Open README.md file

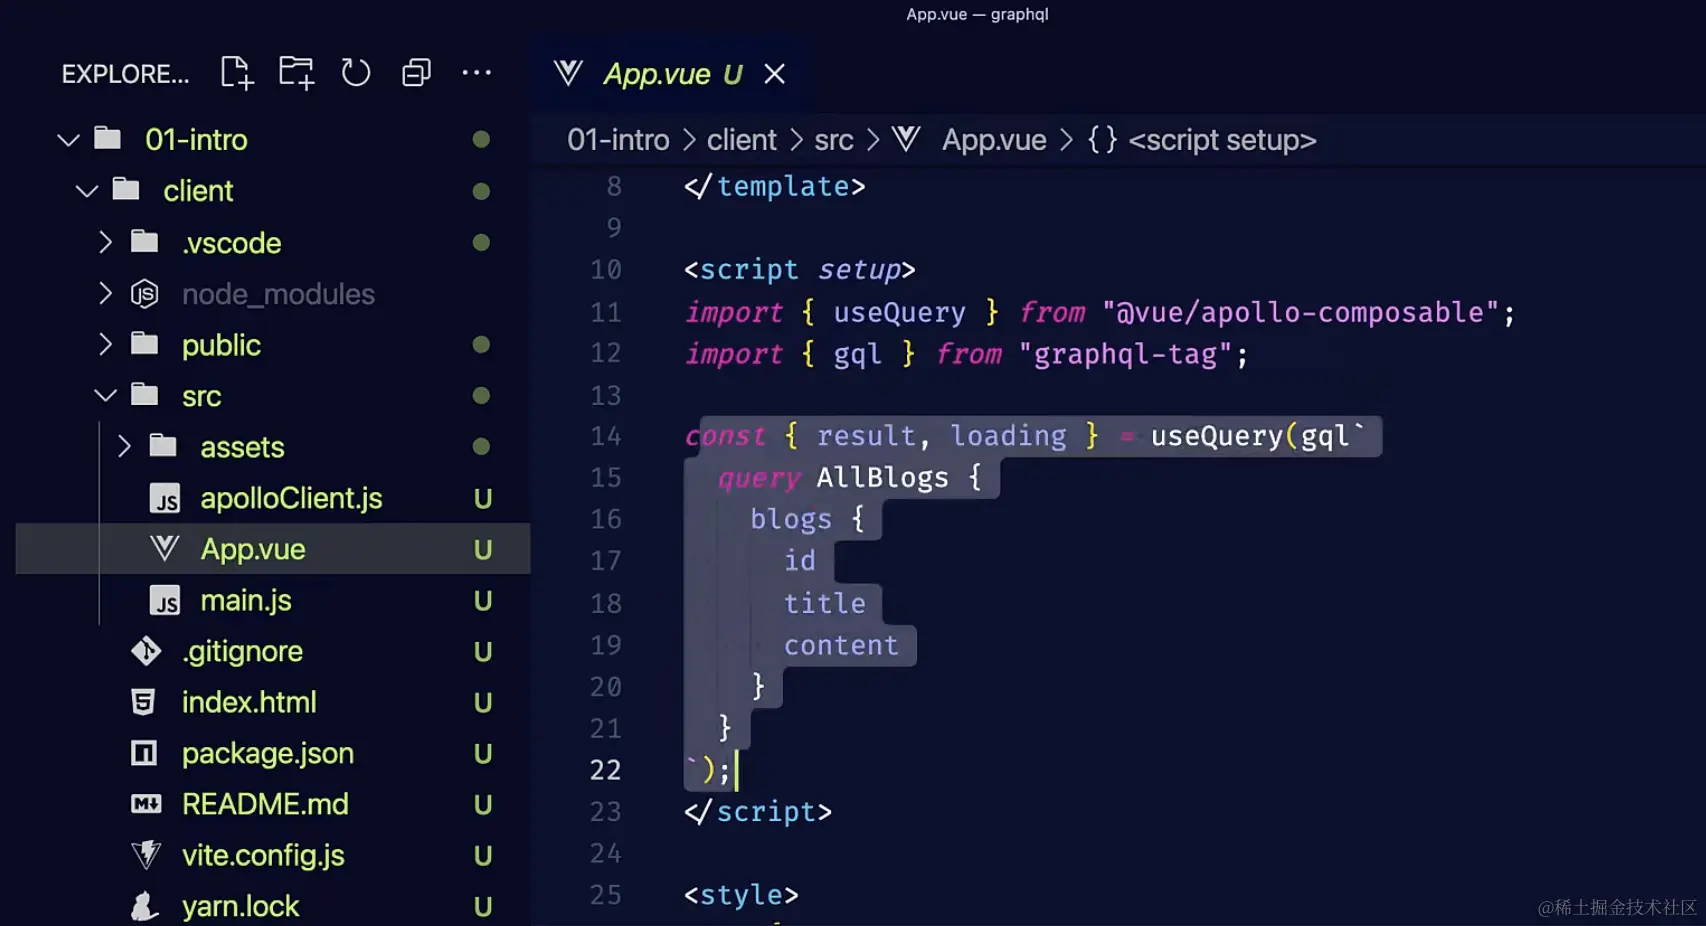265,804
